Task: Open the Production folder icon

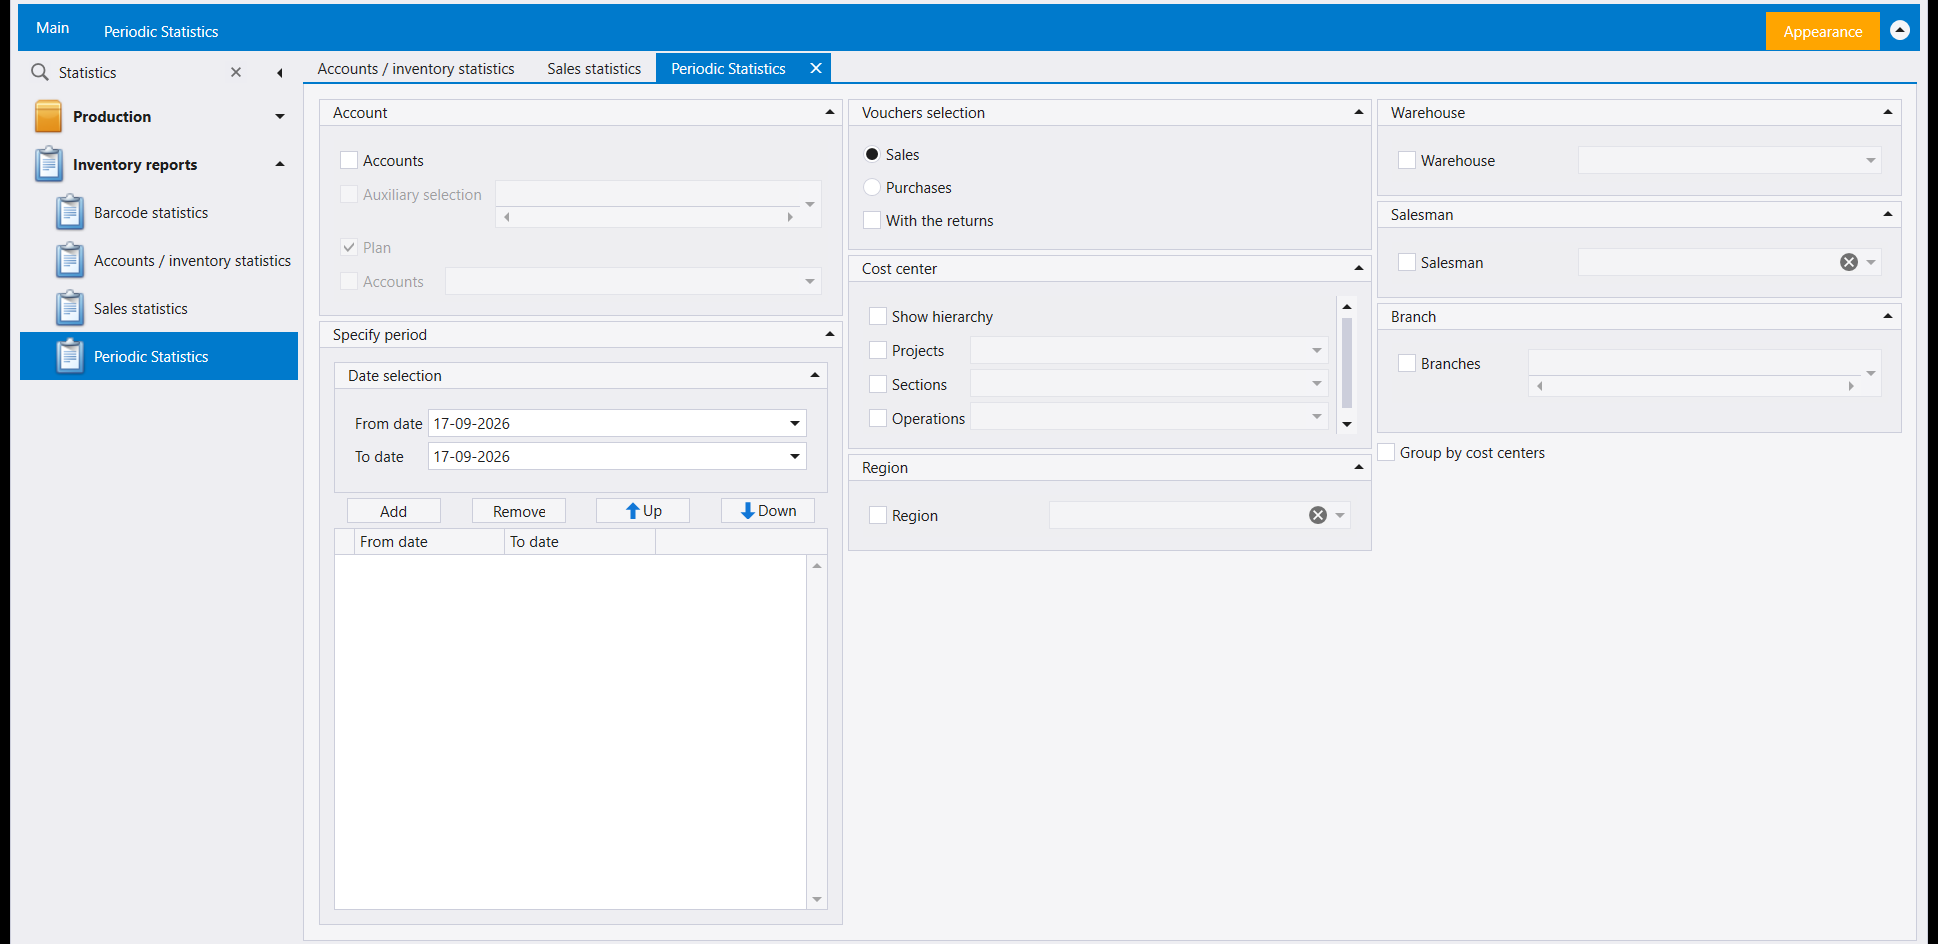Action: point(48,116)
